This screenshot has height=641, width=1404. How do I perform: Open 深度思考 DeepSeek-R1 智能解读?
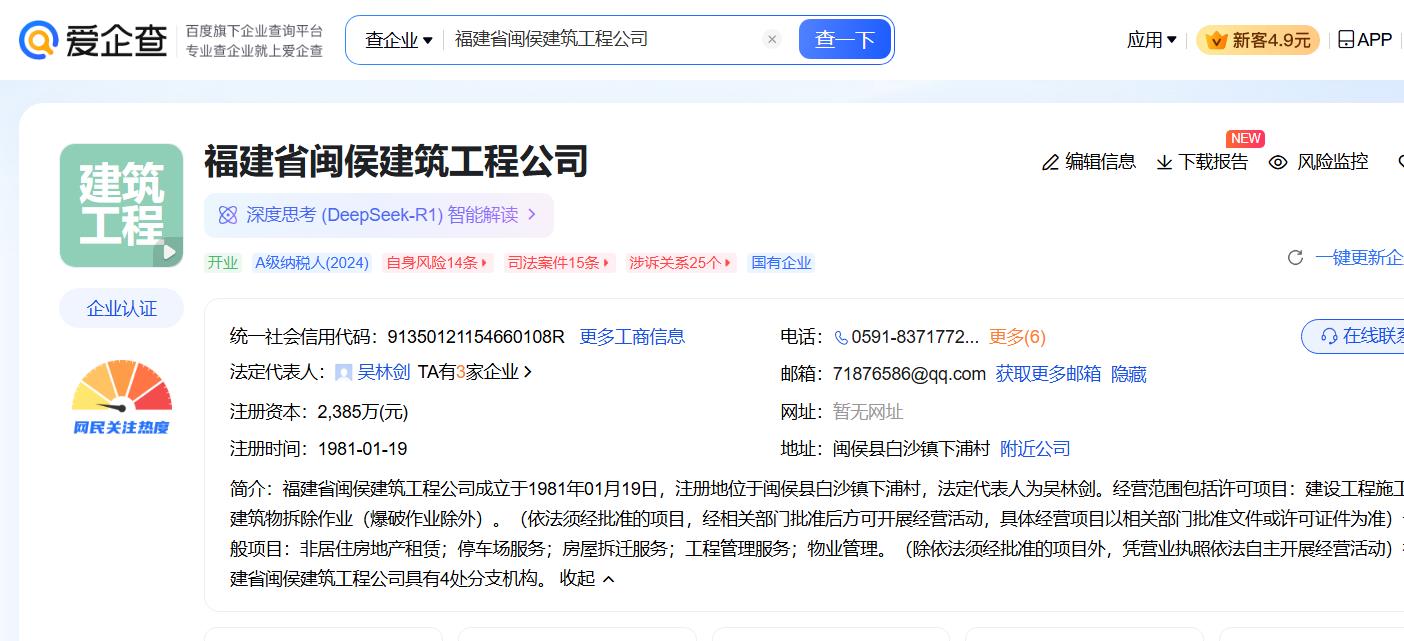tap(379, 215)
